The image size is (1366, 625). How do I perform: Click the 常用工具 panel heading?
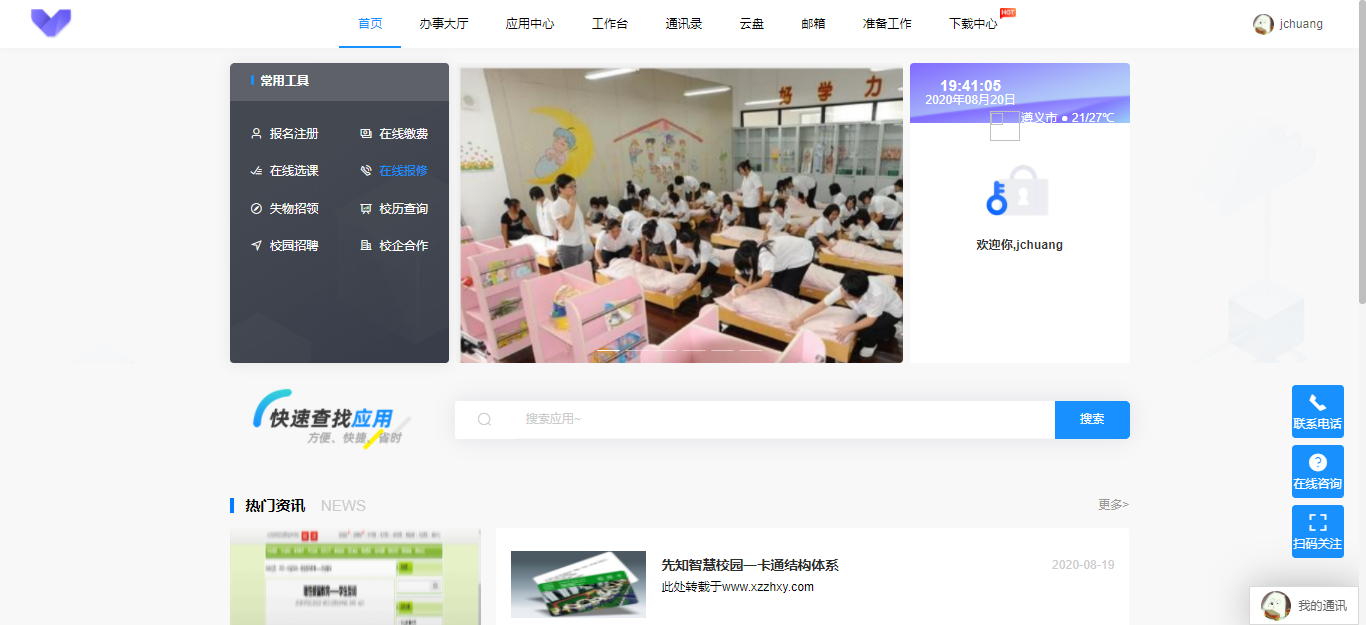[285, 81]
